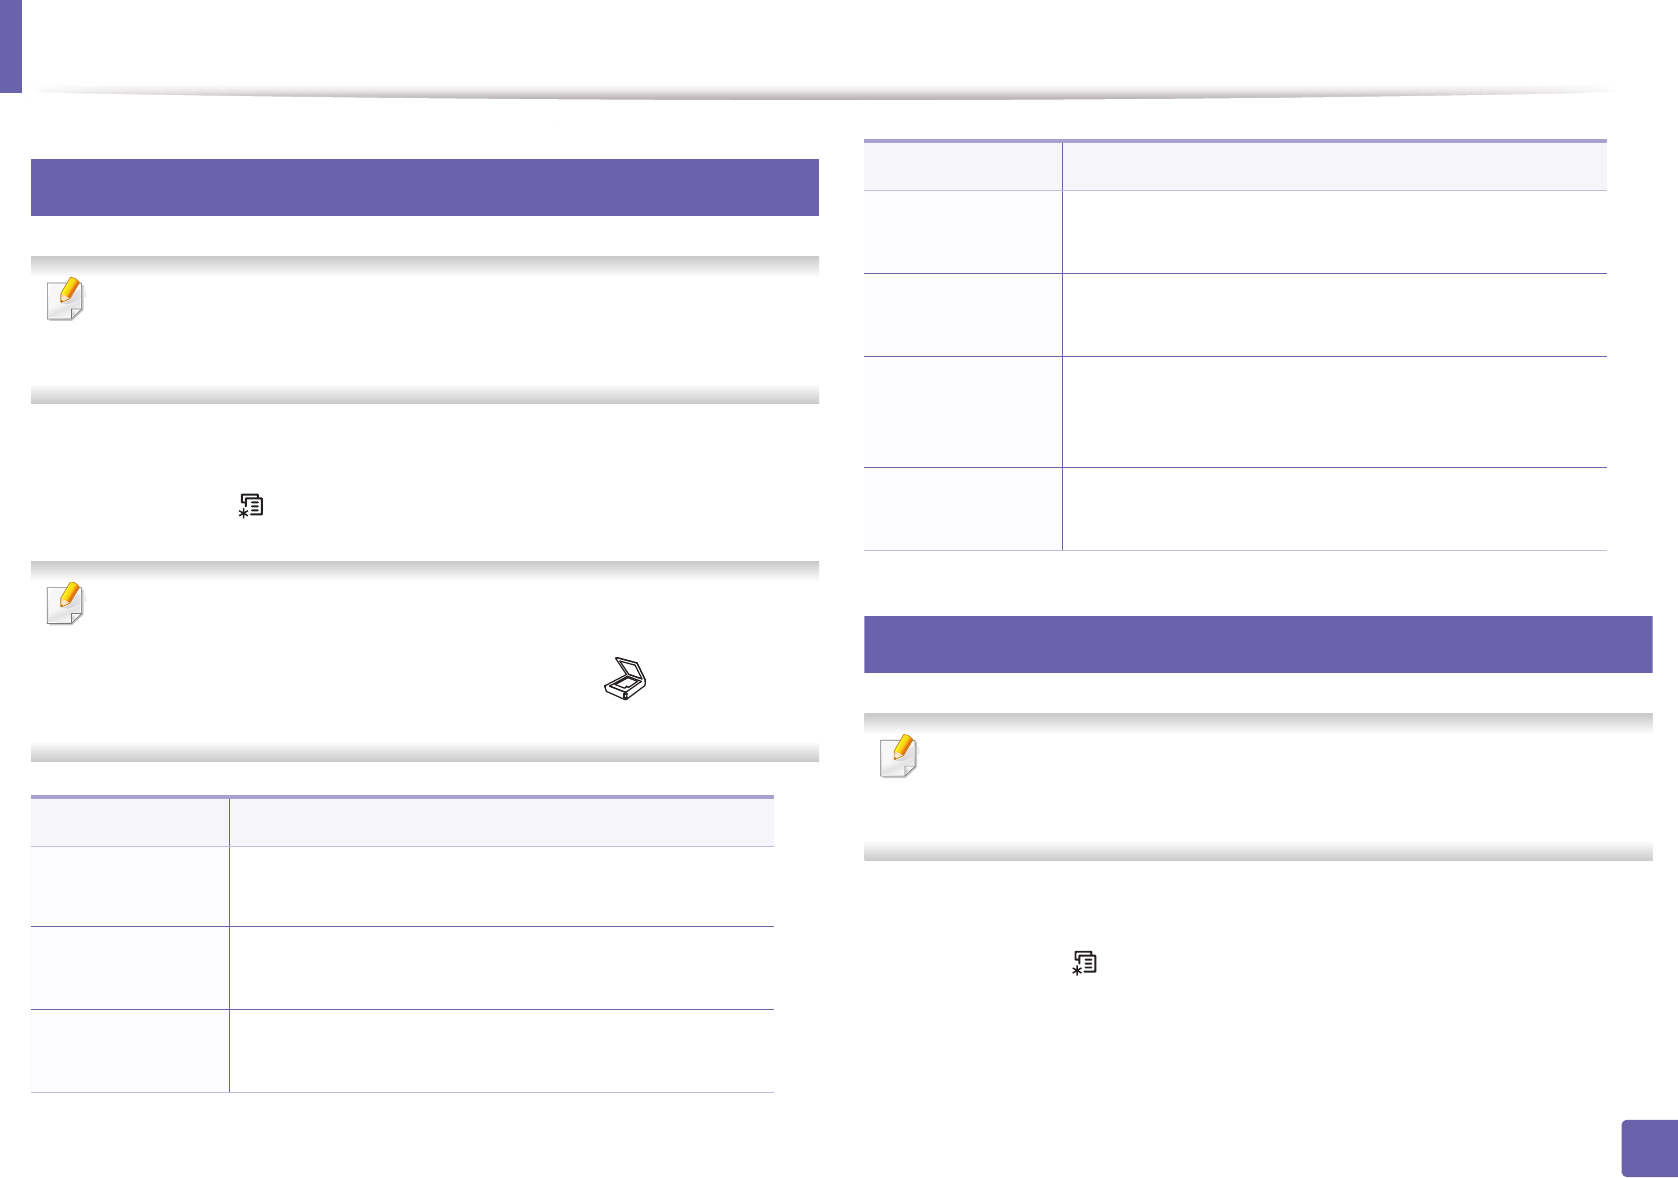Click the narrow cell in the right table's first body row
This screenshot has height=1178, width=1678.
tap(962, 232)
